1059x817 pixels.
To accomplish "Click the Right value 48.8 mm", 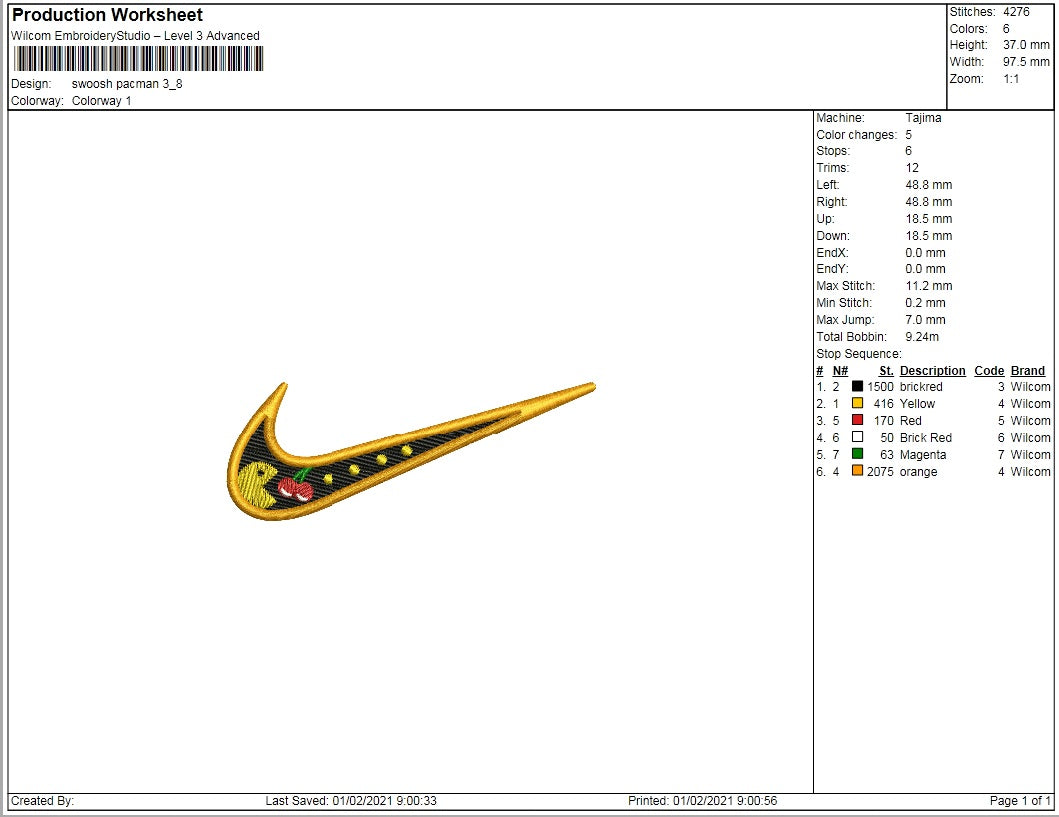I will [929, 201].
